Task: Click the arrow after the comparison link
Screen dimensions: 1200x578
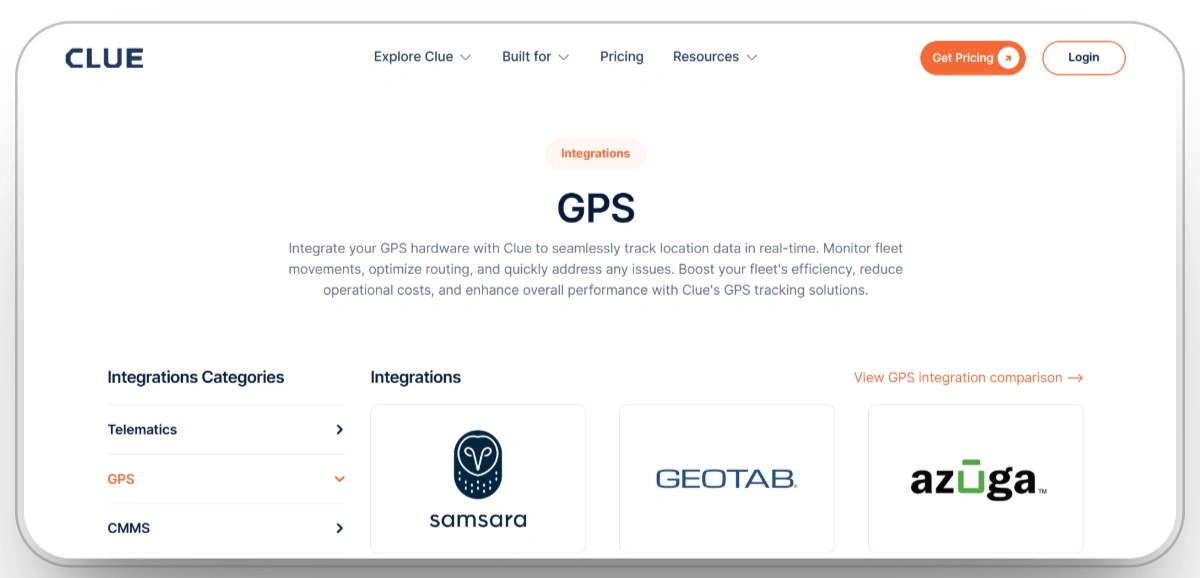Action: coord(1076,377)
